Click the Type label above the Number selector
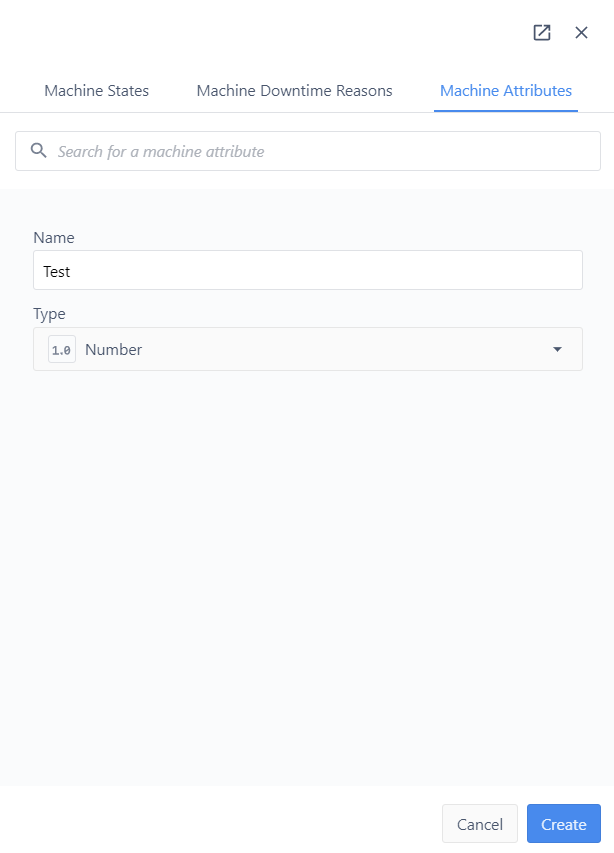Viewport: 614px width, 853px height. pyautogui.click(x=49, y=313)
